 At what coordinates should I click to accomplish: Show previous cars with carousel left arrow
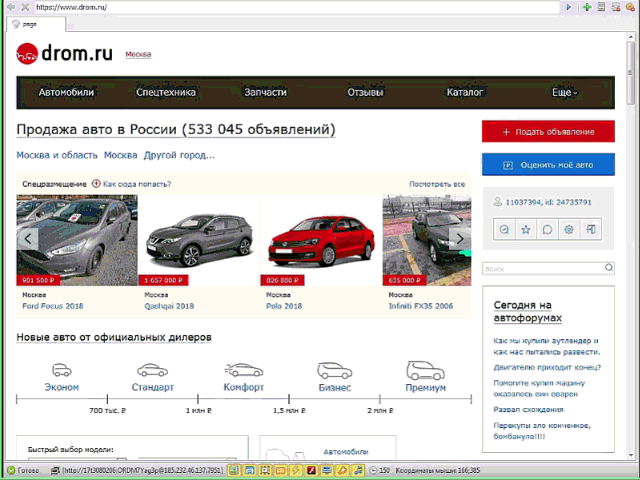[x=29, y=239]
